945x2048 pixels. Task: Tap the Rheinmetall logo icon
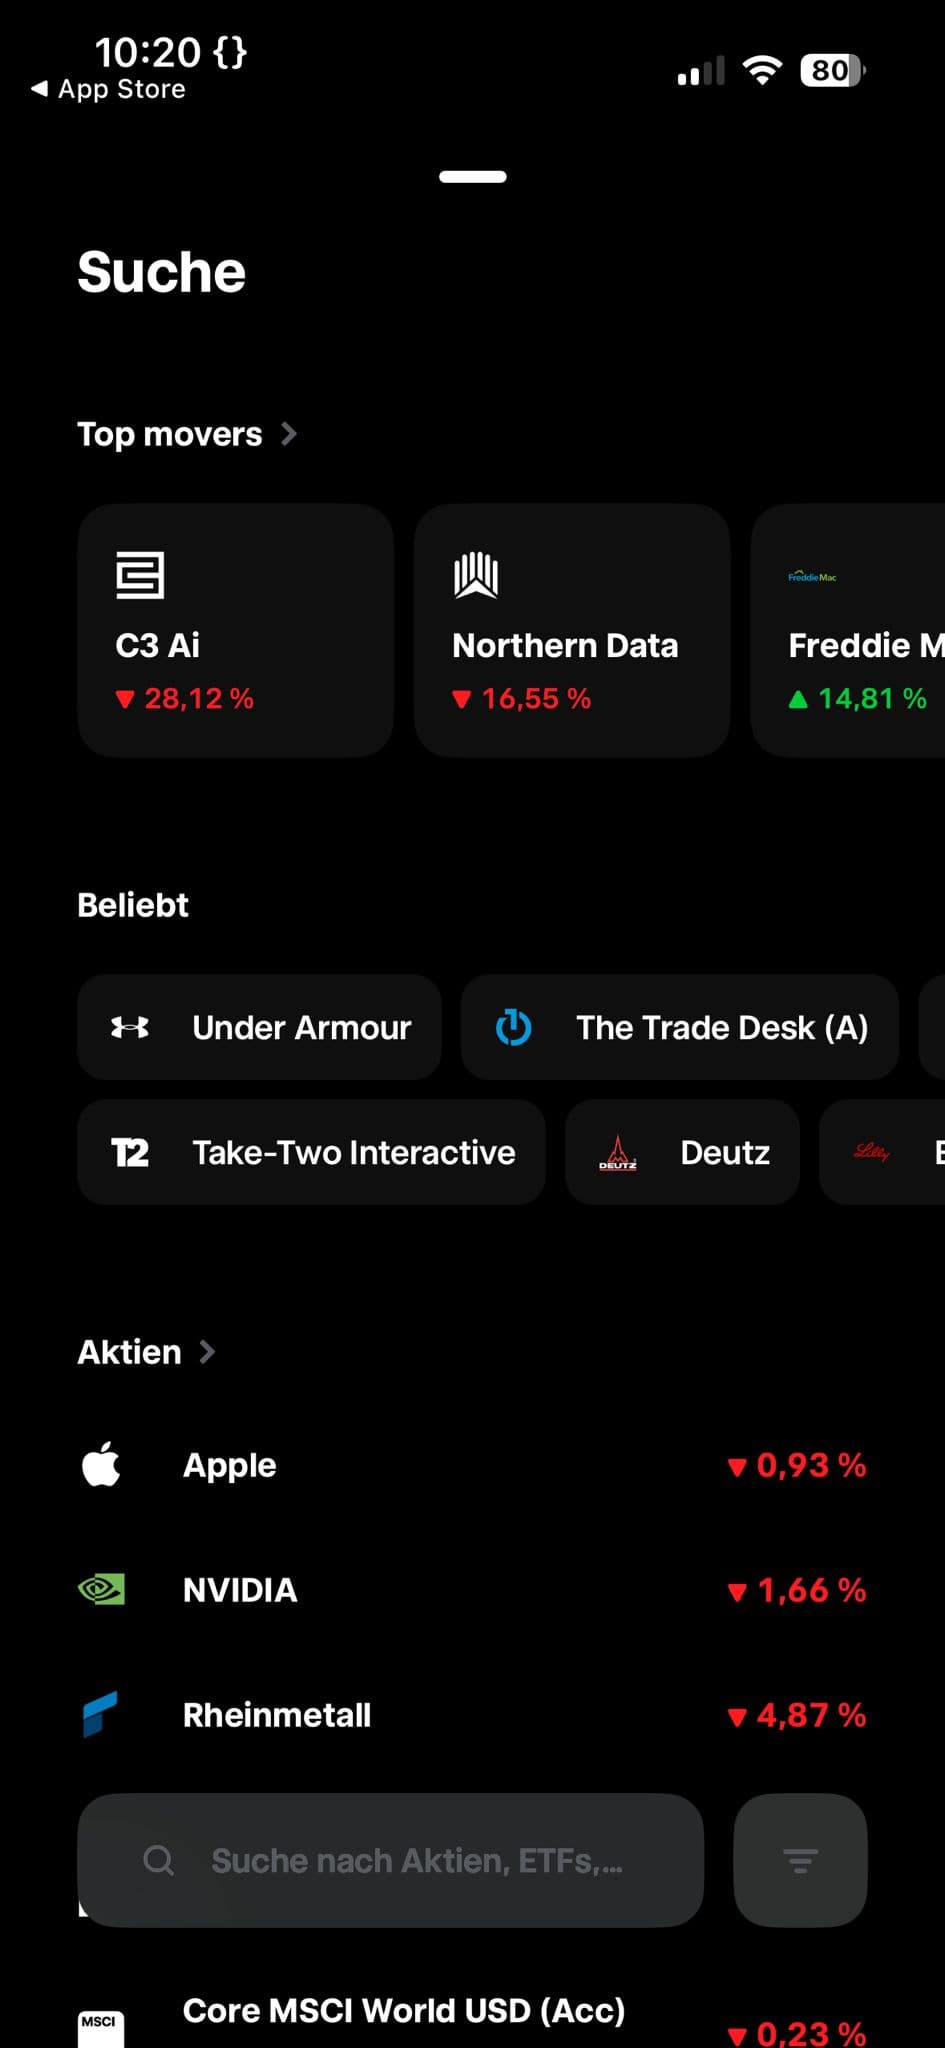tap(101, 1714)
